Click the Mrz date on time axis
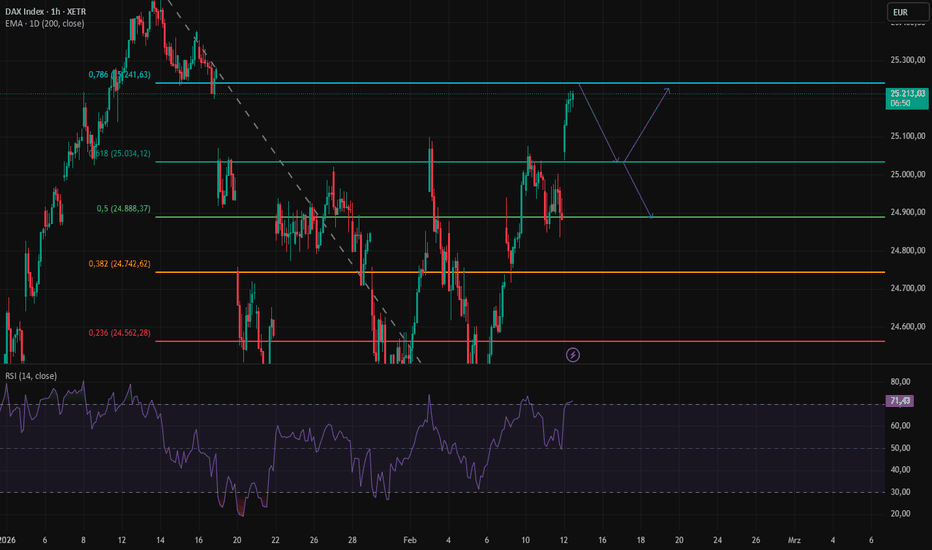Viewport: 932px width, 550px height. (x=794, y=540)
